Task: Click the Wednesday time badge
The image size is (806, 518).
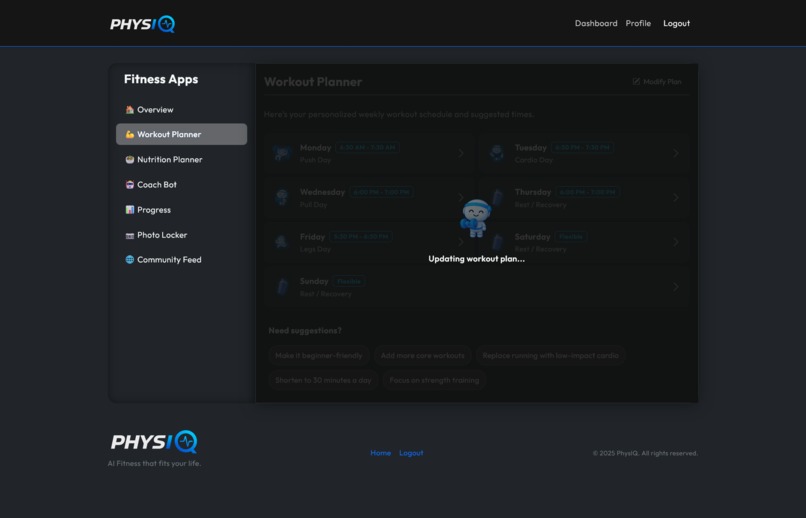Action: click(x=381, y=192)
